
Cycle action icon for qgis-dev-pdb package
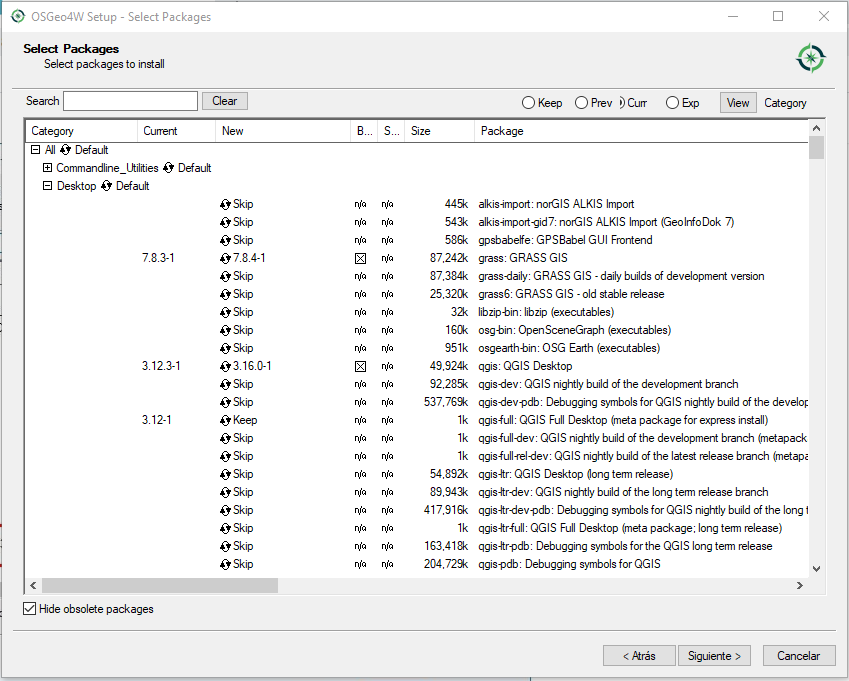(225, 402)
